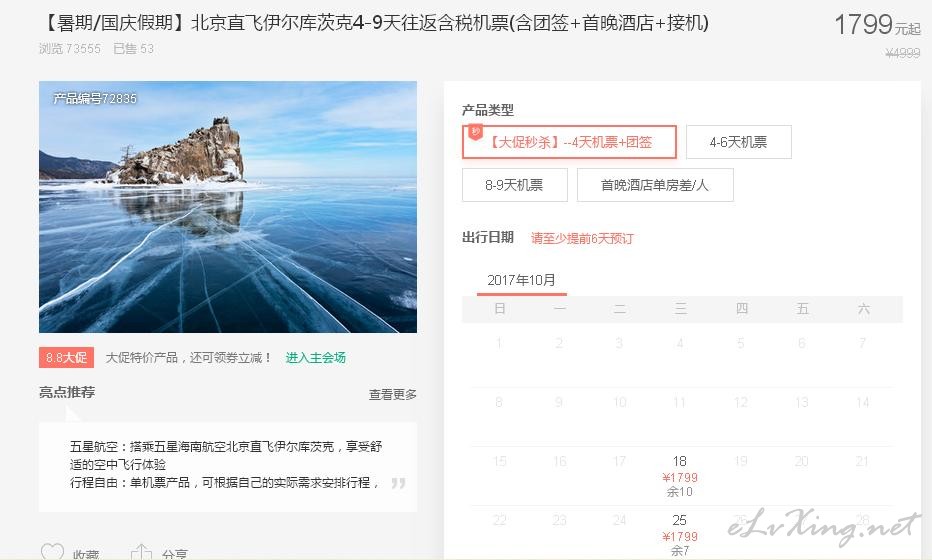Screen dimensions: 932x560
Task: Open the 2017年10月 month tab
Action: pyautogui.click(x=521, y=280)
